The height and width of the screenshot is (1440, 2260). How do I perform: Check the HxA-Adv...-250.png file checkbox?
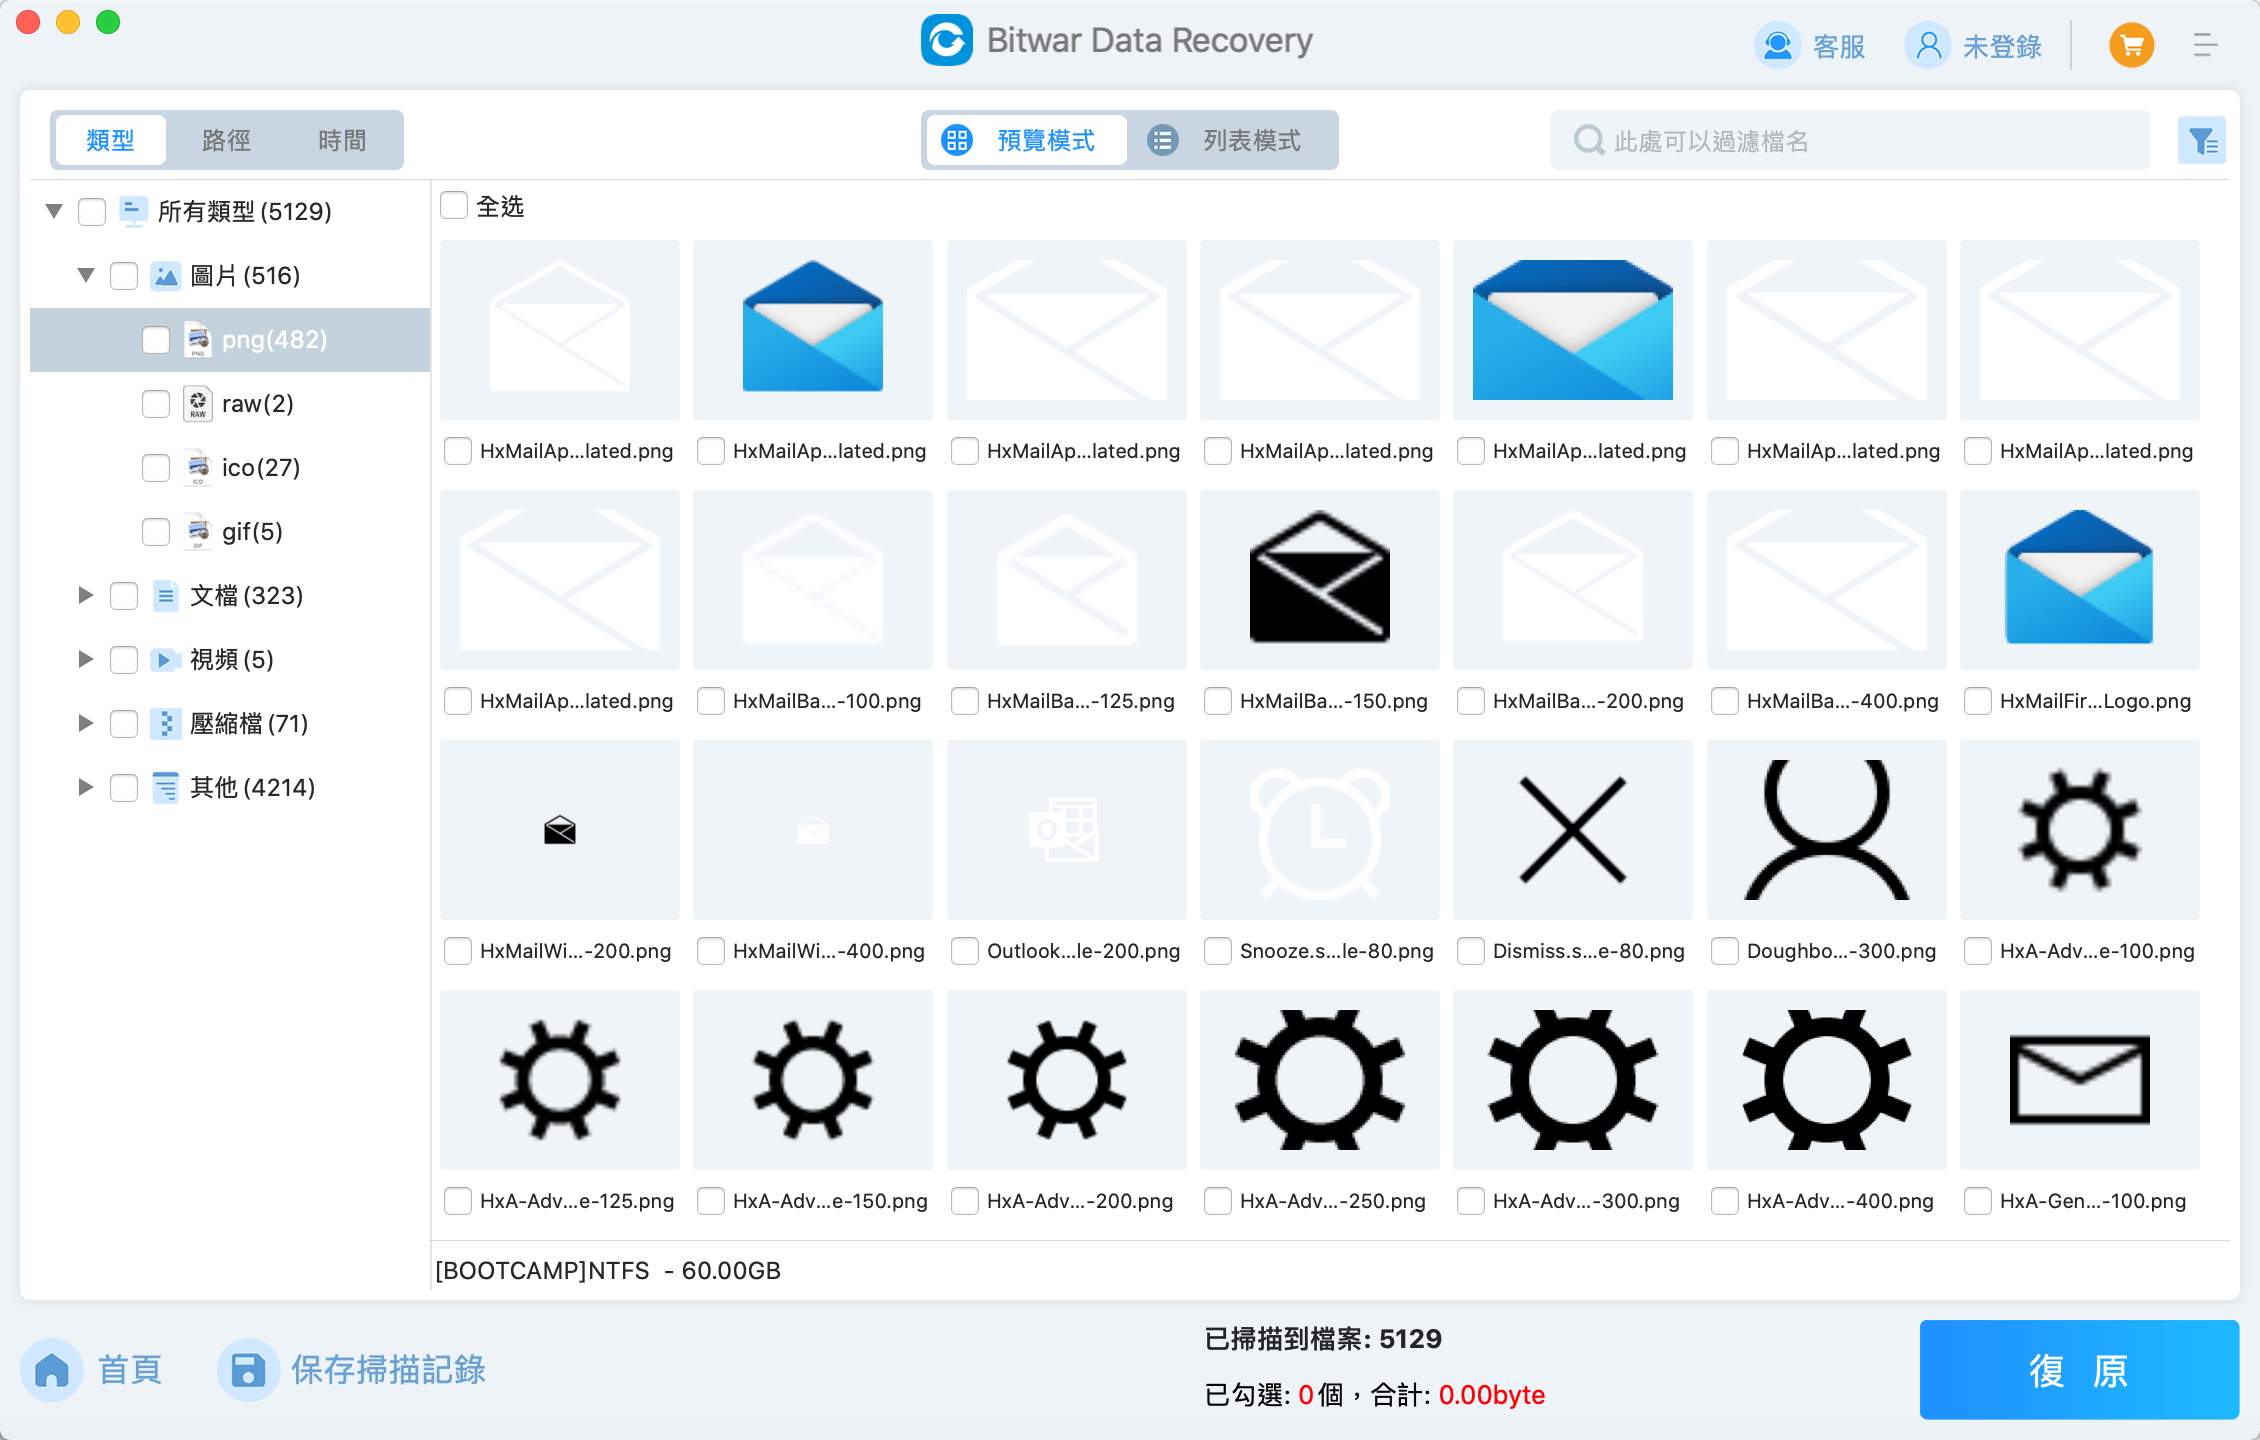(1218, 1201)
